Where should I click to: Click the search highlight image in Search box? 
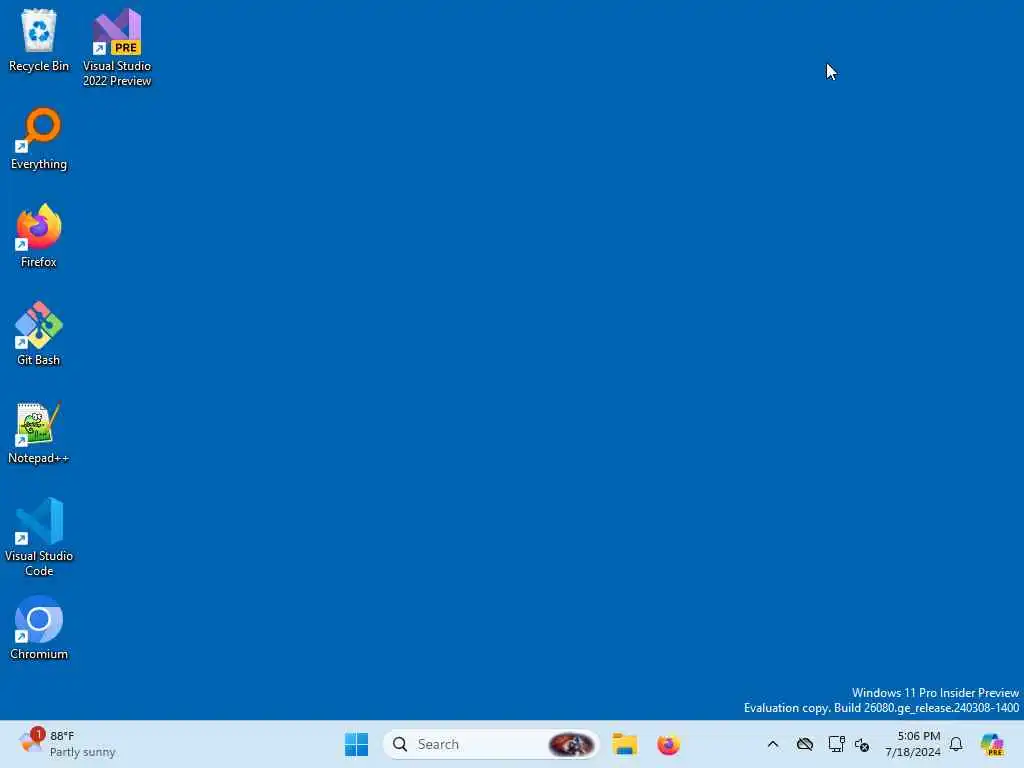[x=571, y=744]
